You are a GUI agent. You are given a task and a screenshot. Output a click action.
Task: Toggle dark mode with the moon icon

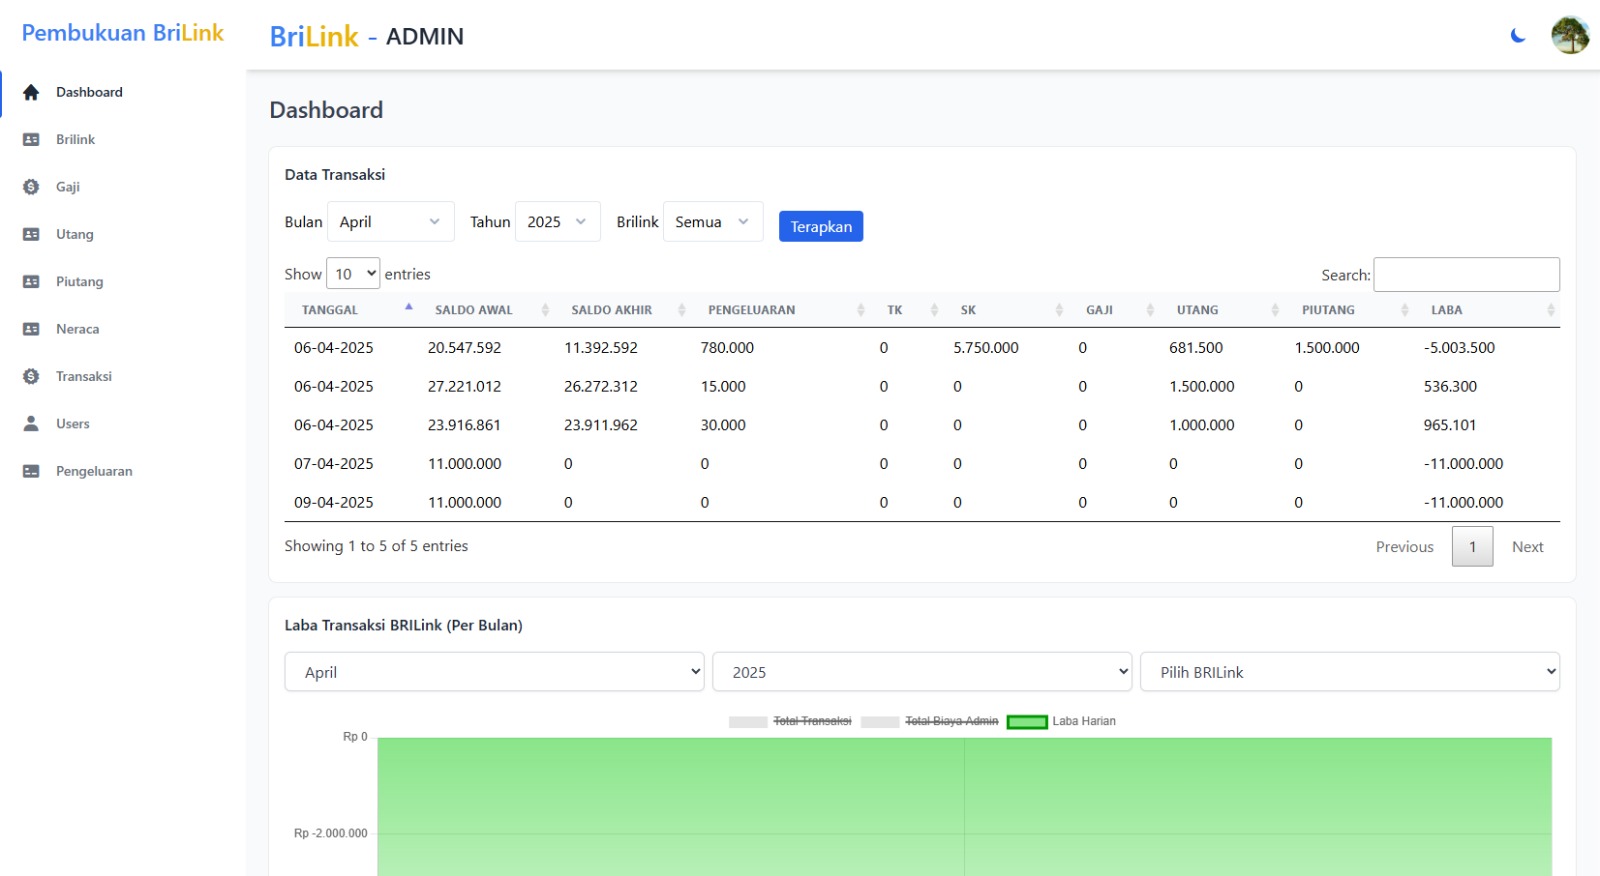(x=1518, y=36)
